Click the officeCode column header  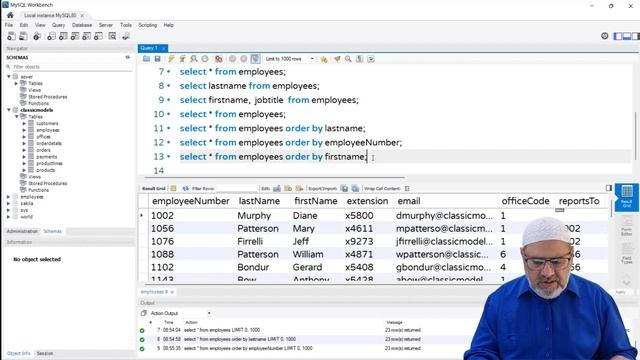tap(525, 201)
